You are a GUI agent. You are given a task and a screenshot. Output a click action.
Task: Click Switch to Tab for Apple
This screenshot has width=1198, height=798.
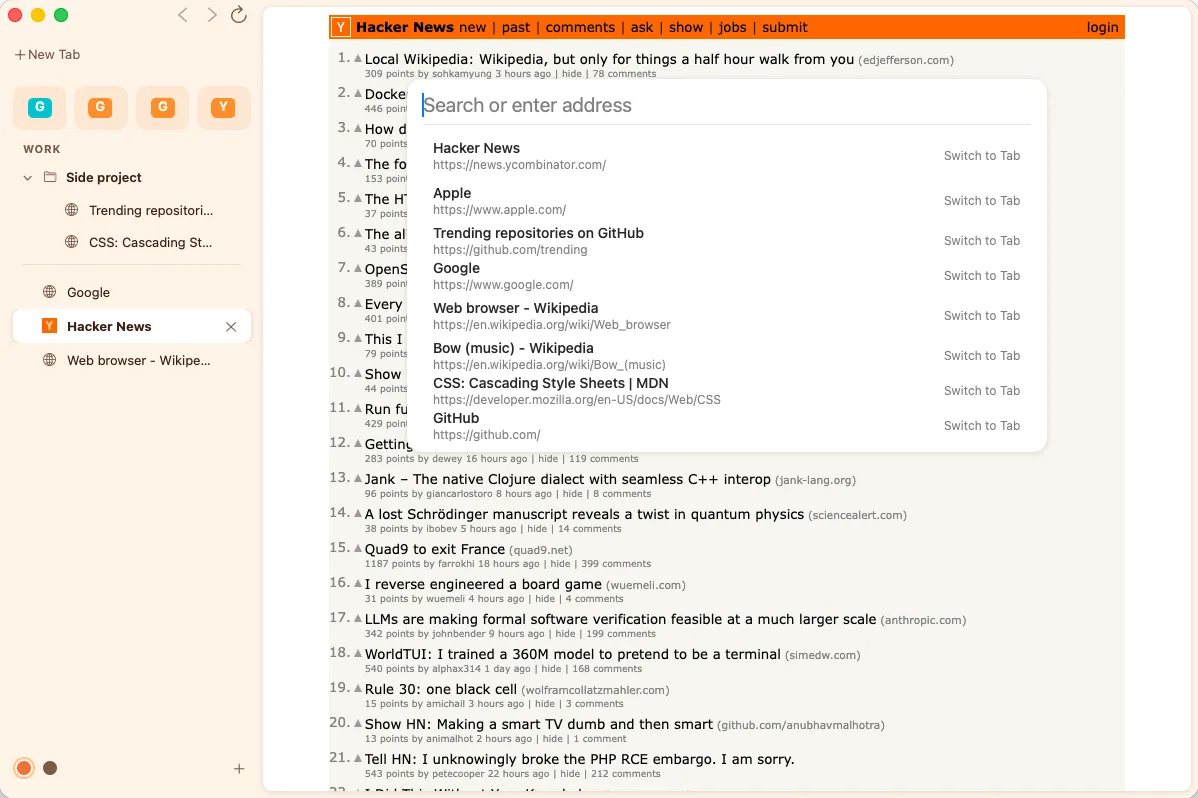981,201
